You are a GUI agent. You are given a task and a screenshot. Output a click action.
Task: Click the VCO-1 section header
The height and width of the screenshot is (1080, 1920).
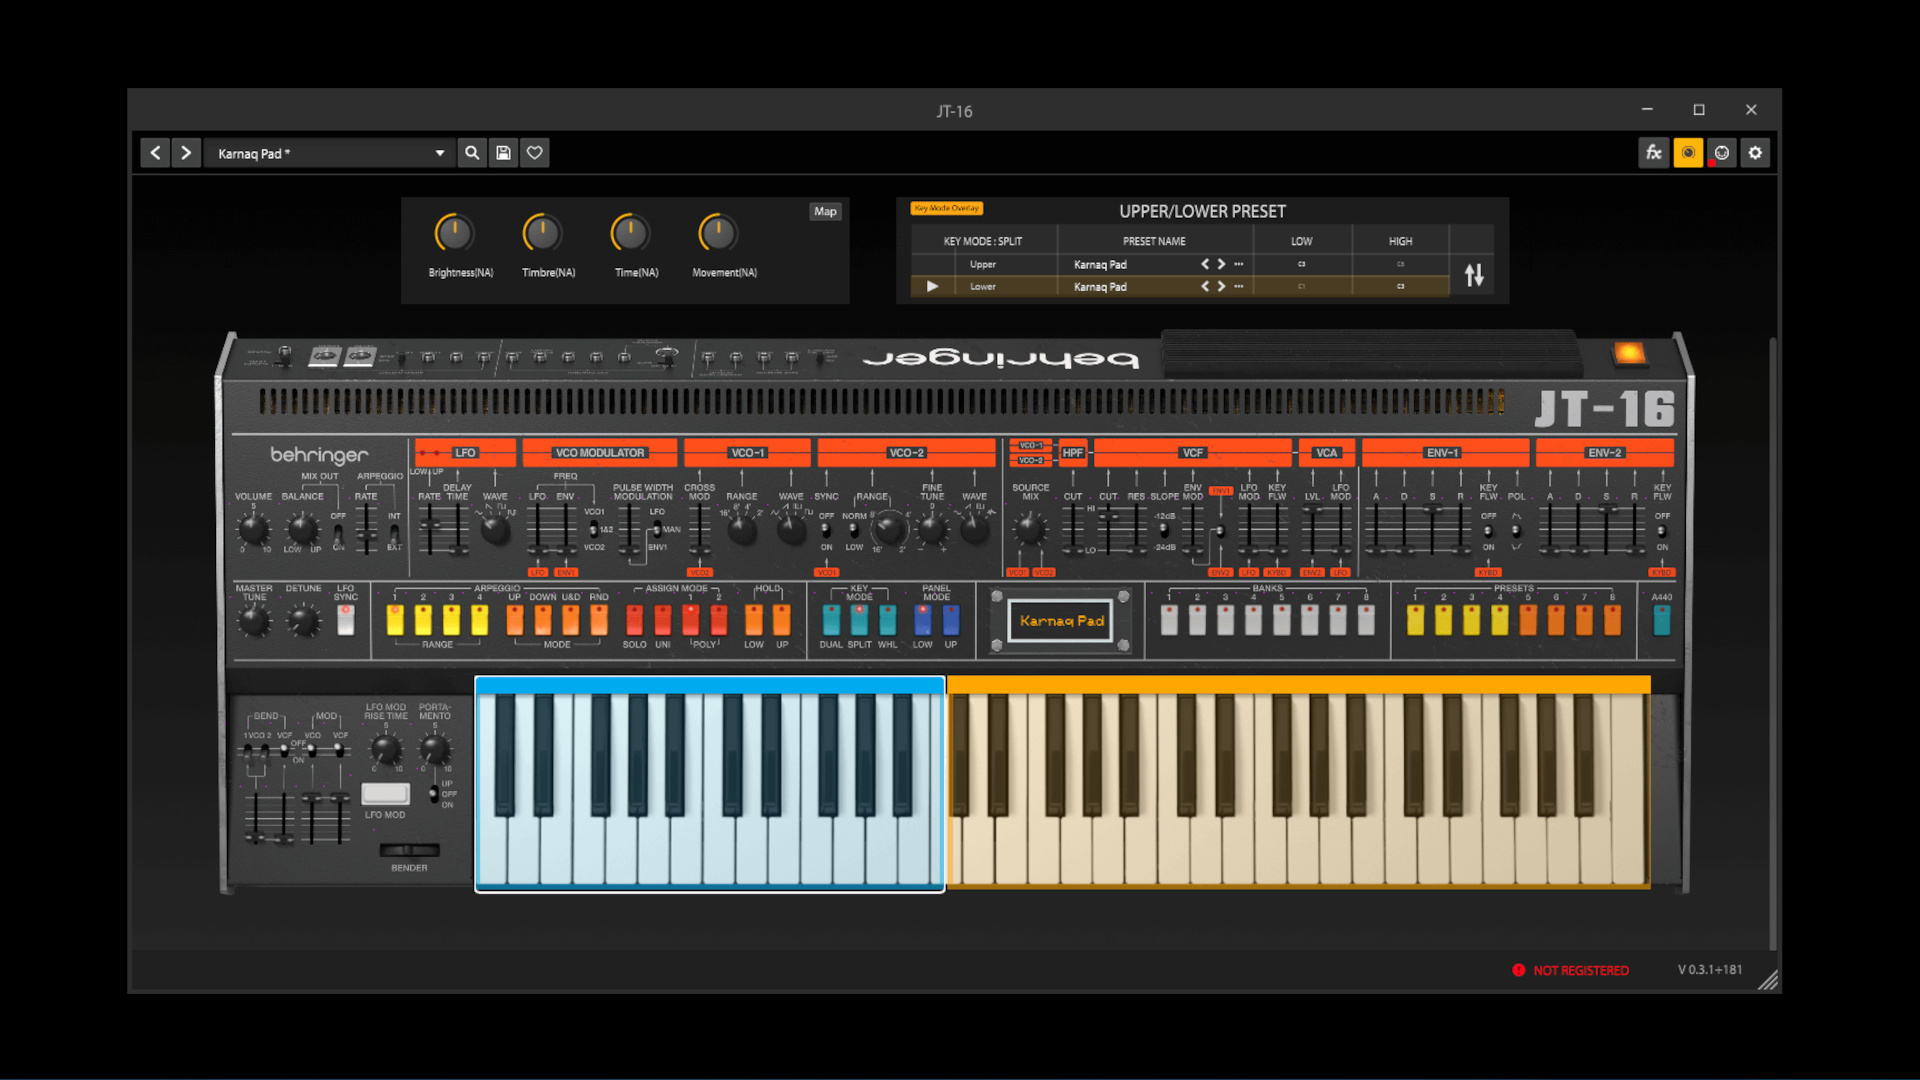[x=747, y=453]
